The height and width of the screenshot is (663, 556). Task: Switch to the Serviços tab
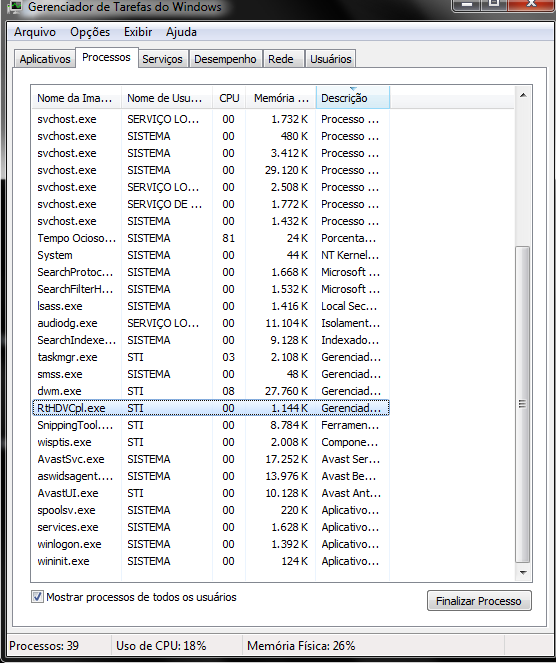(x=162, y=59)
